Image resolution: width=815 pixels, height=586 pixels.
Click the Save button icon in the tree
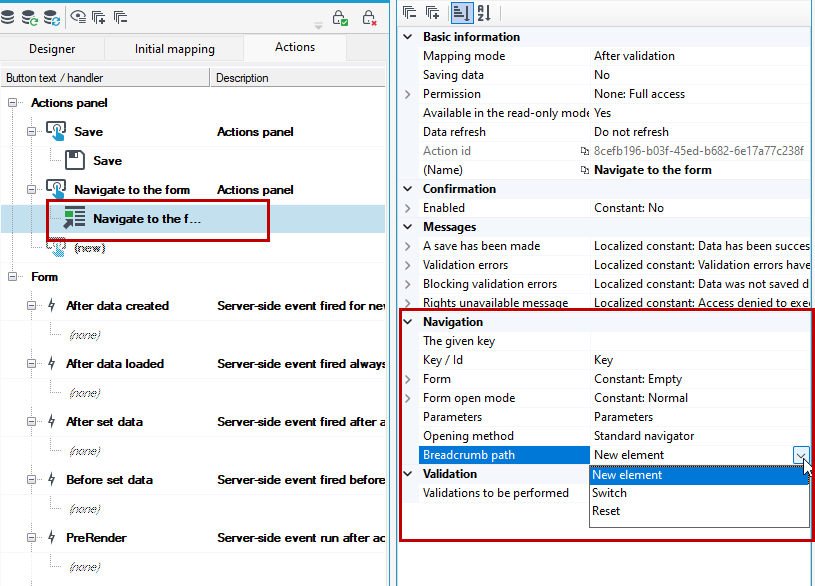56,131
